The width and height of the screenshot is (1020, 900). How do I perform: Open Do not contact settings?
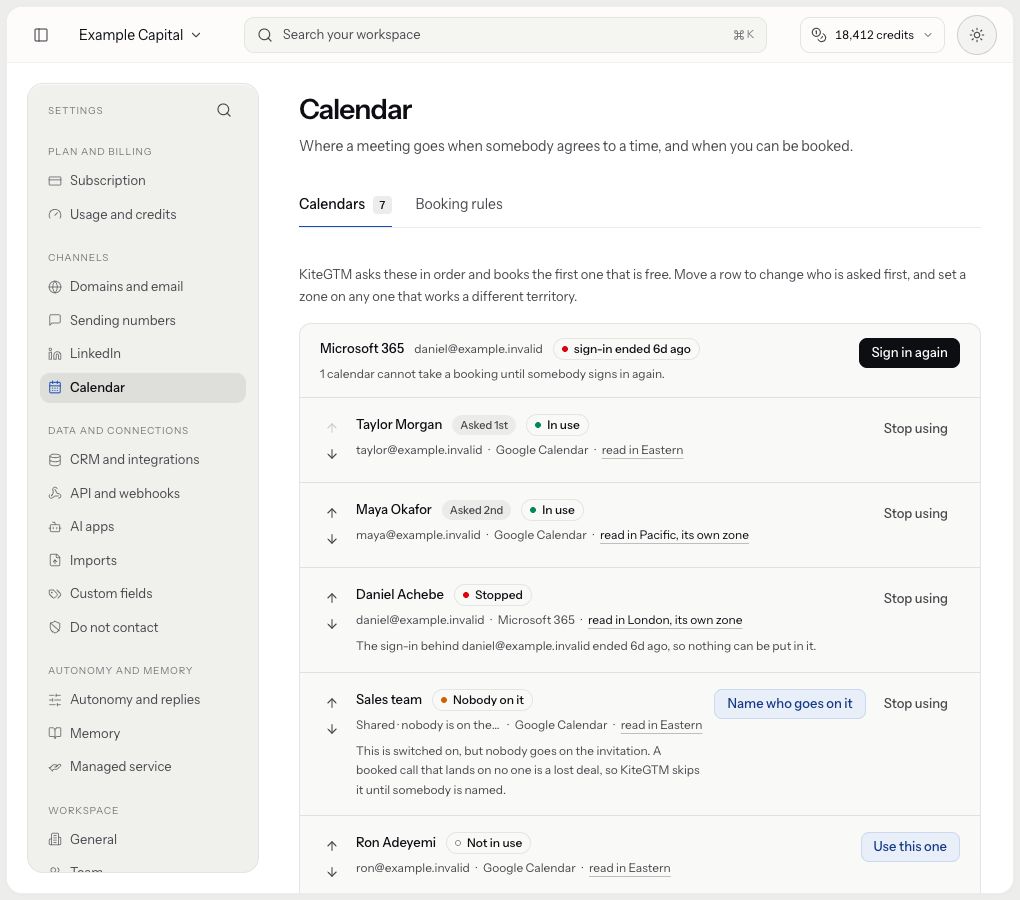143,628
